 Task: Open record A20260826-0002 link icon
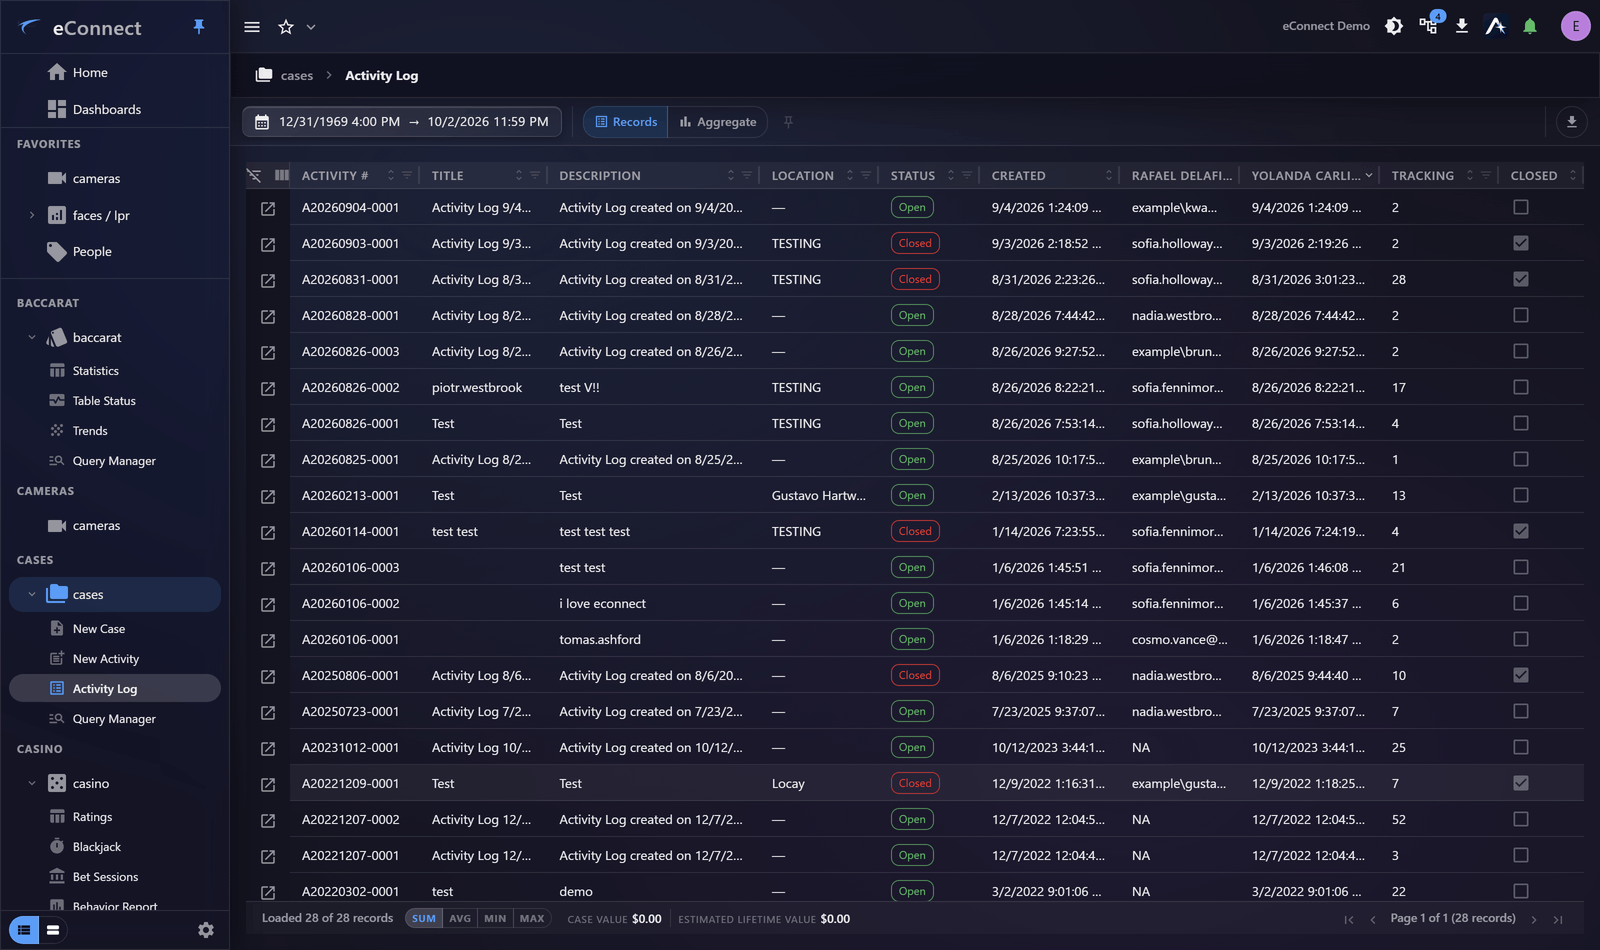(x=268, y=388)
